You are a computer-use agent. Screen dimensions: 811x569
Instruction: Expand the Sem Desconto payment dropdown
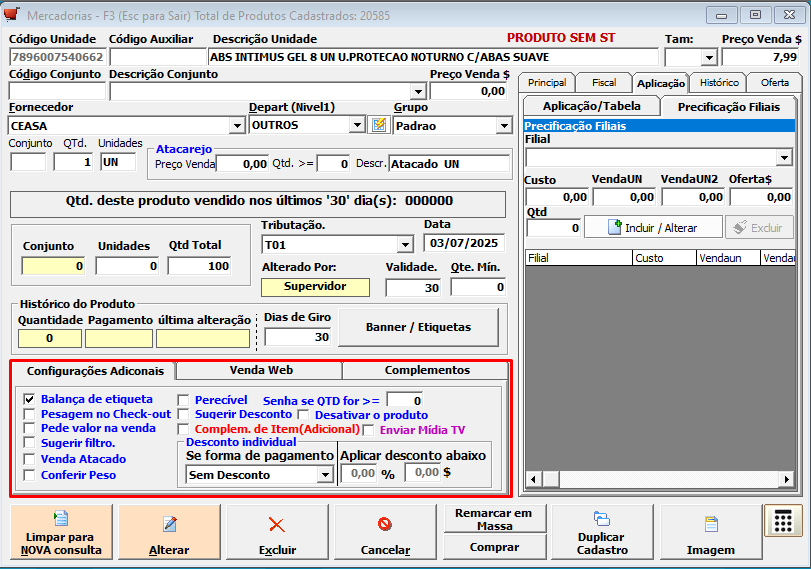click(x=325, y=475)
